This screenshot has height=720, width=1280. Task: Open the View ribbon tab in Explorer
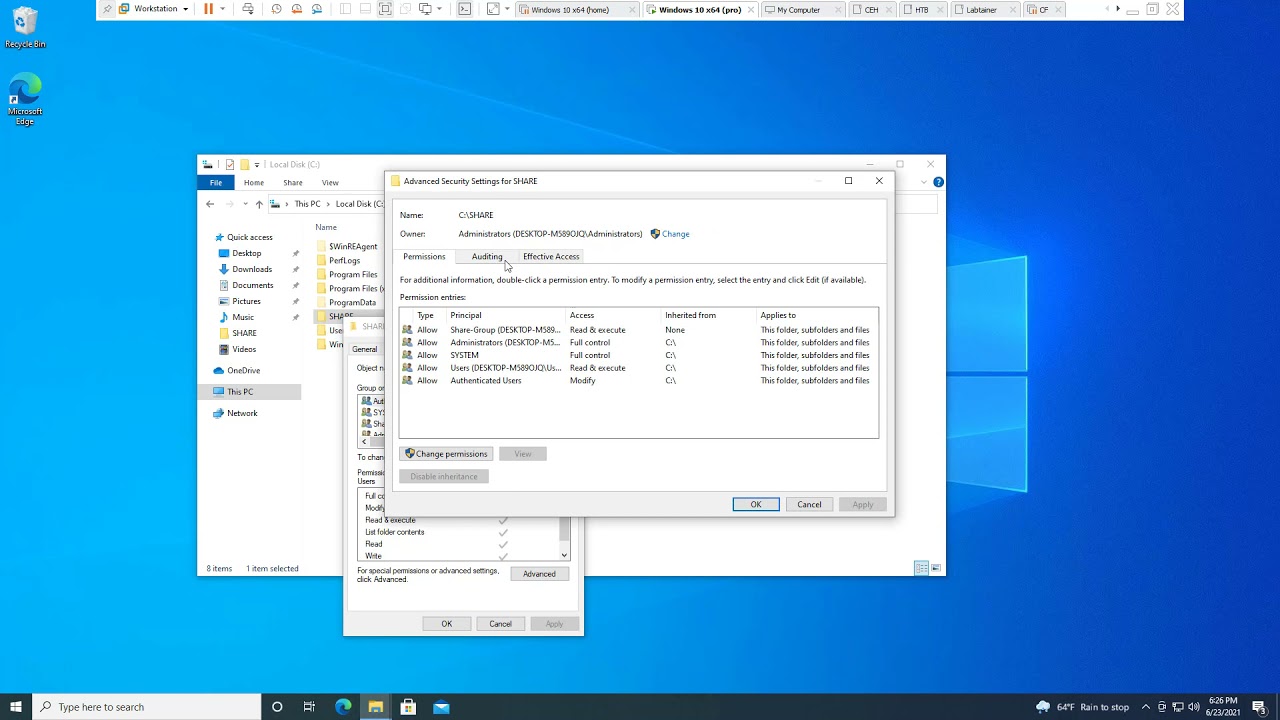click(x=330, y=183)
